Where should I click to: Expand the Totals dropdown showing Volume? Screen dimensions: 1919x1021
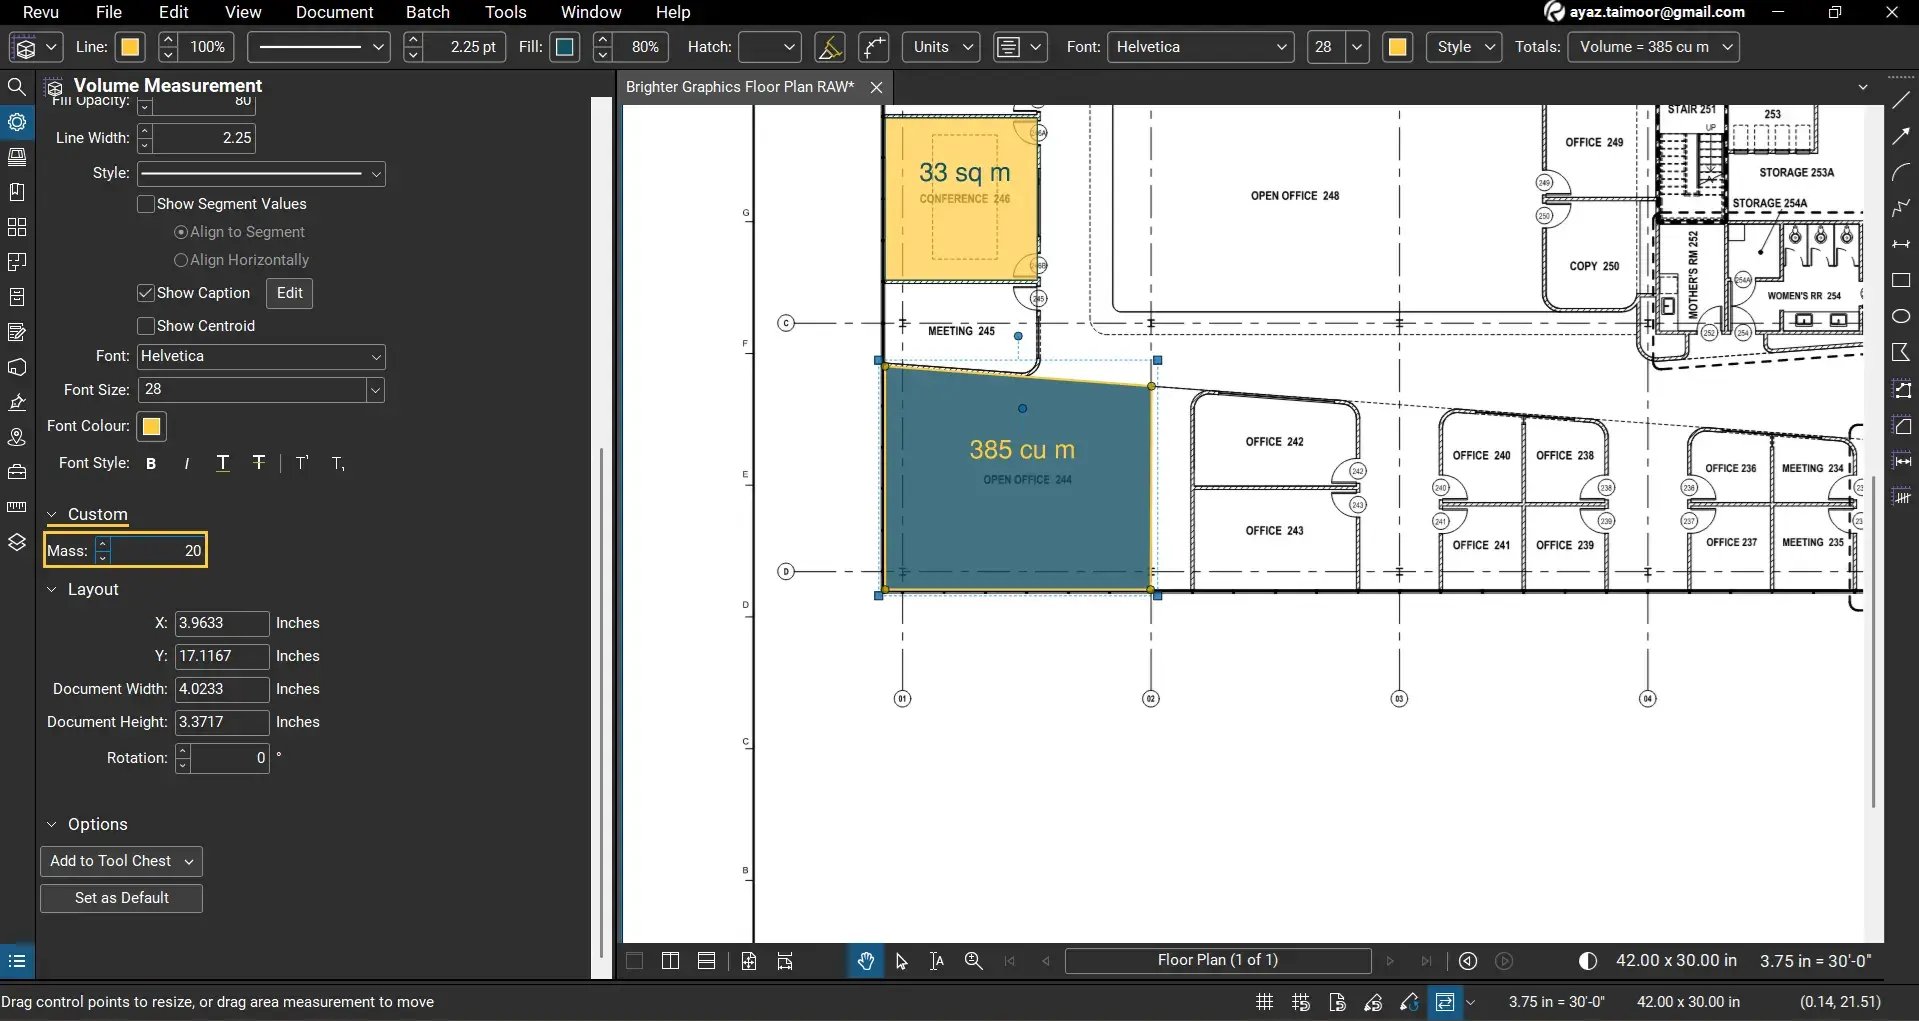[x=1653, y=47]
